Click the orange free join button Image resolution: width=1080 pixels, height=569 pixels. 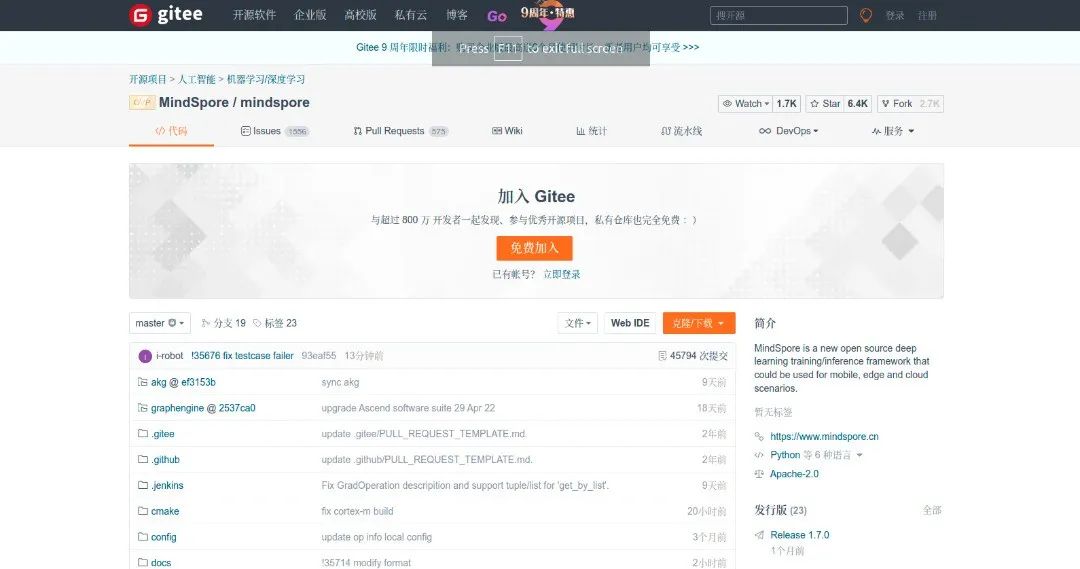(534, 248)
